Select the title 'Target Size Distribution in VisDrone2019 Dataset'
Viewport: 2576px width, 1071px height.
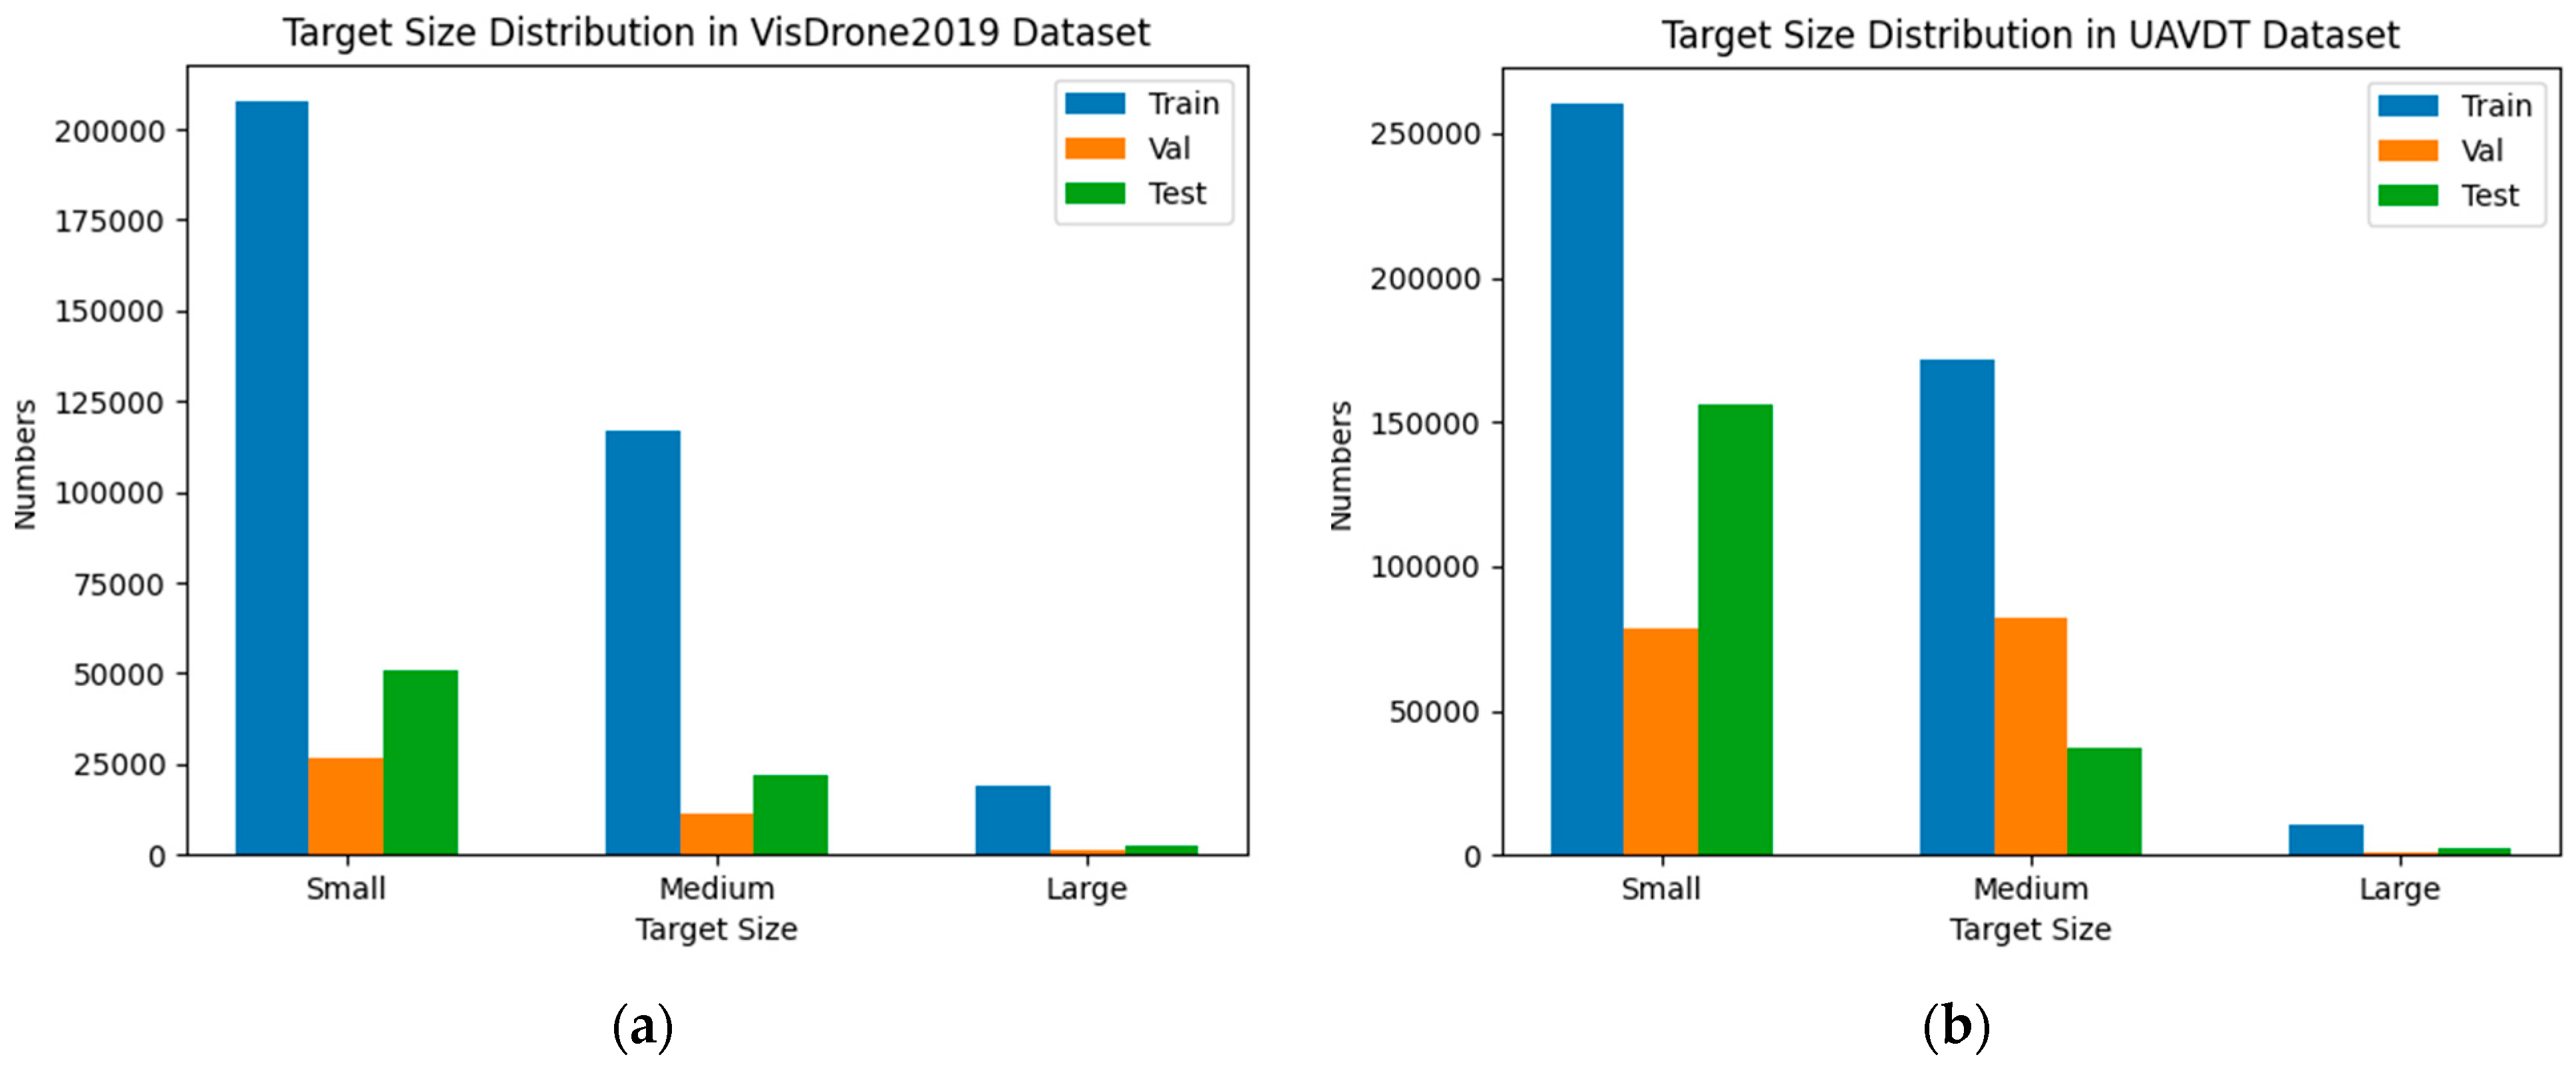click(716, 33)
